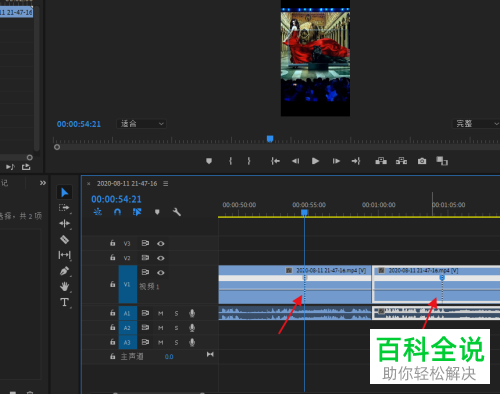Viewport: 500px width, 394px height.
Task: Select the Track Select Forward tool
Action: click(x=64, y=208)
